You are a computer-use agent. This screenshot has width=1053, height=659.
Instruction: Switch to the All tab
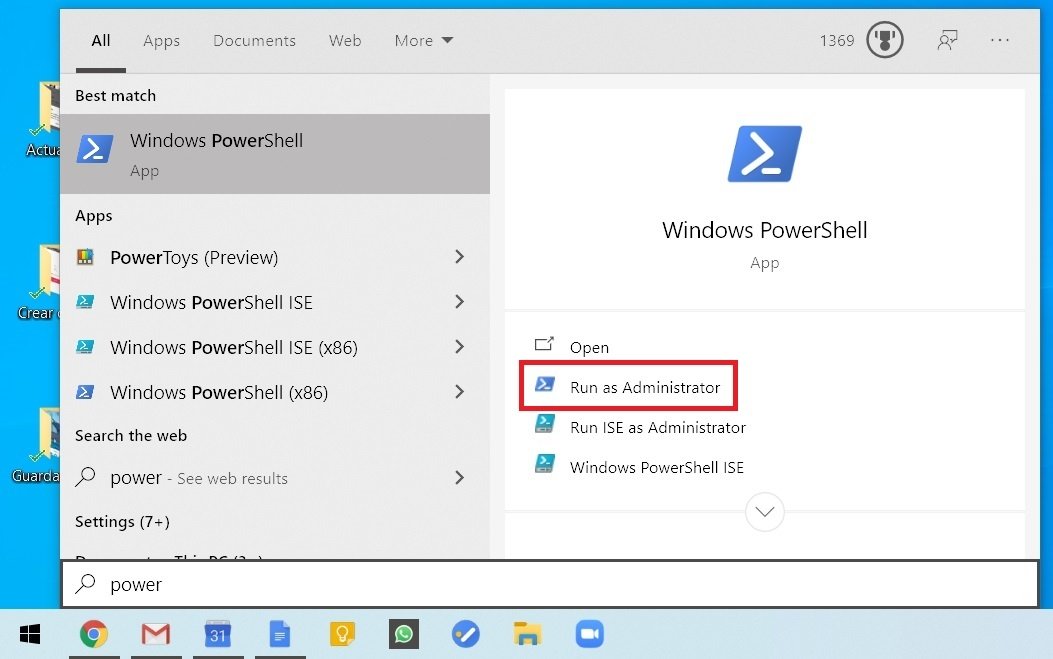(x=101, y=41)
